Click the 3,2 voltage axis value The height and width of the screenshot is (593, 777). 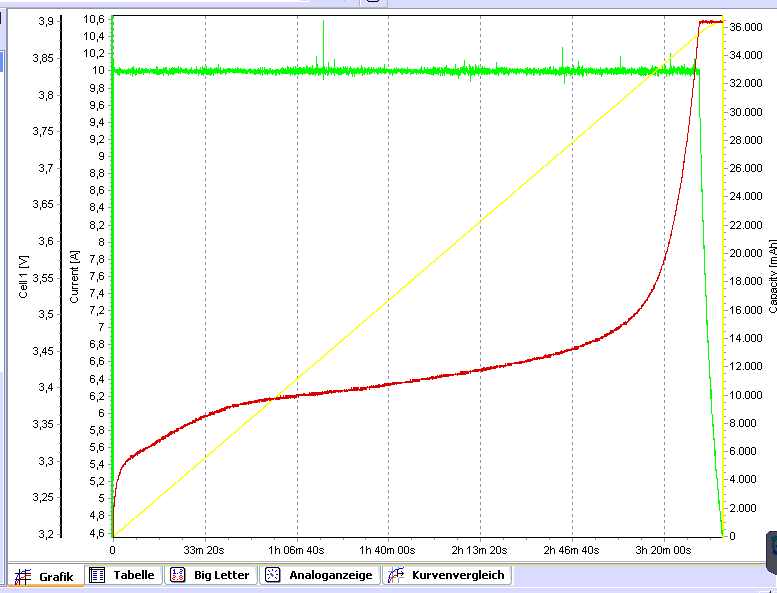click(x=43, y=534)
